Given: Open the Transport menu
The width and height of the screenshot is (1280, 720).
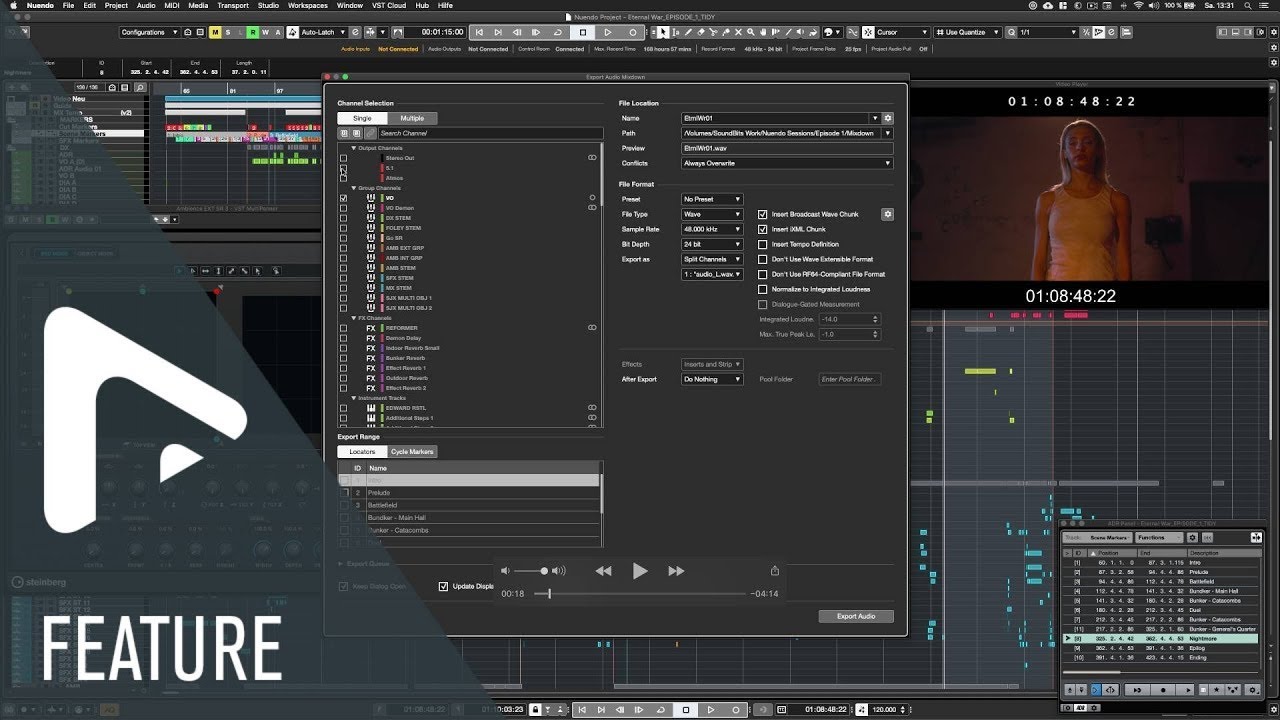Looking at the screenshot, I should [x=233, y=5].
